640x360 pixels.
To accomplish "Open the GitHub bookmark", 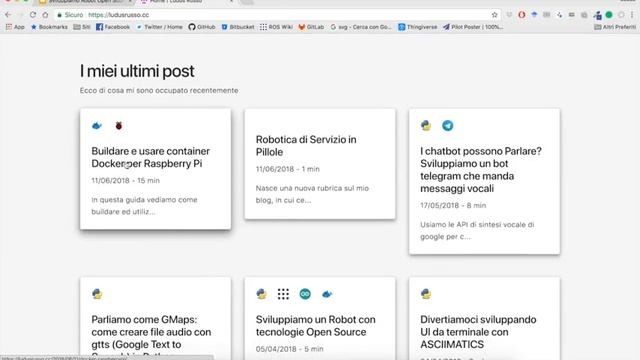I will coord(202,27).
